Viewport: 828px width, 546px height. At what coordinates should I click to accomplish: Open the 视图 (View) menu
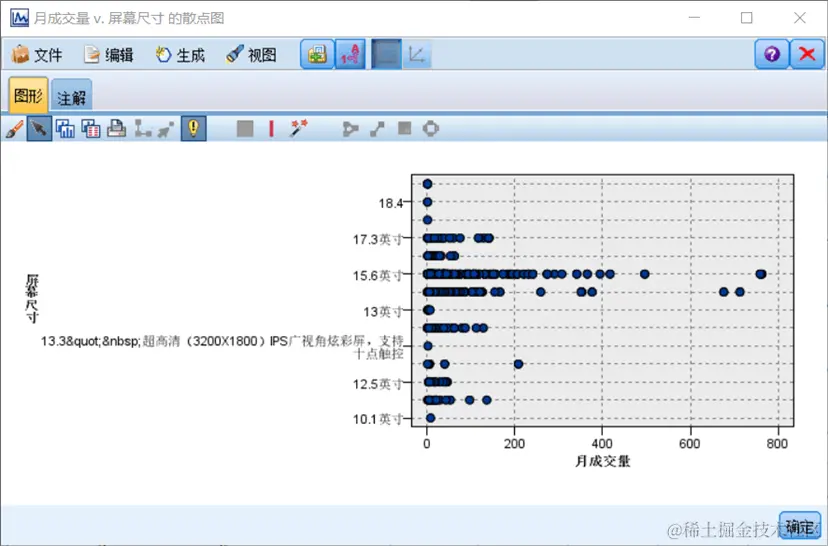coord(251,54)
